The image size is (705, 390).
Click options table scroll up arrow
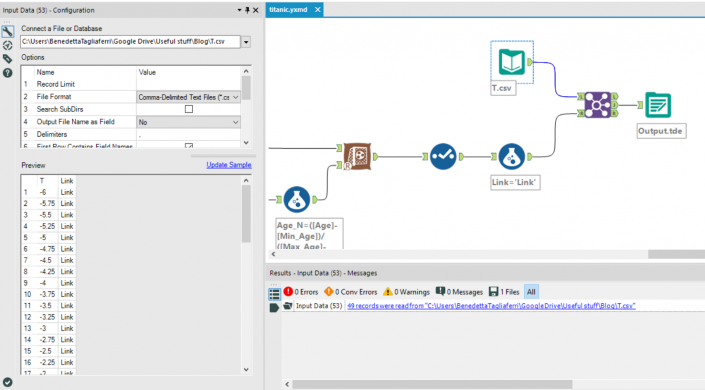pyautogui.click(x=246, y=71)
